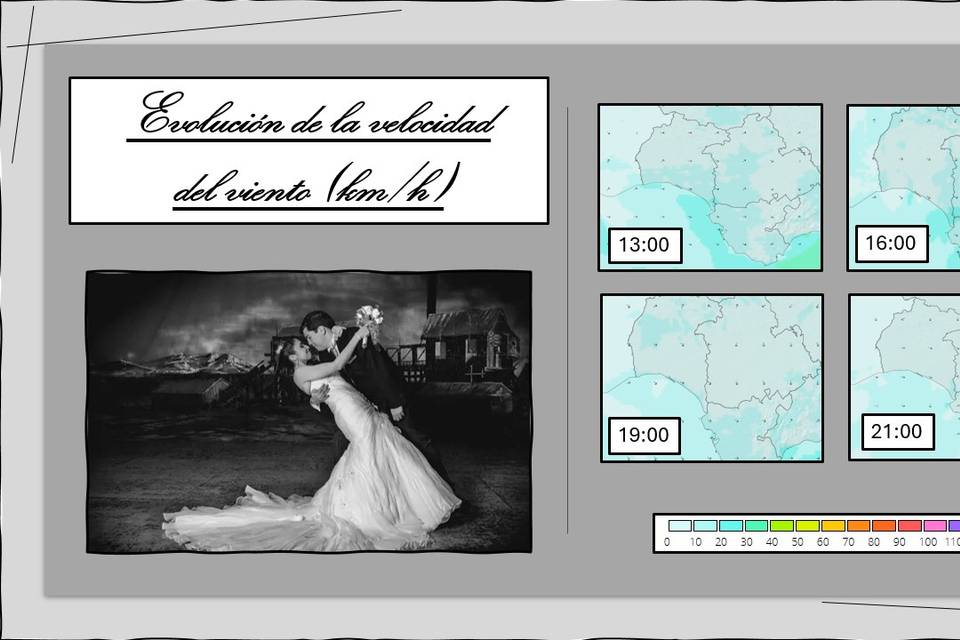
Task: Click the legend value "50"
Action: tap(797, 542)
